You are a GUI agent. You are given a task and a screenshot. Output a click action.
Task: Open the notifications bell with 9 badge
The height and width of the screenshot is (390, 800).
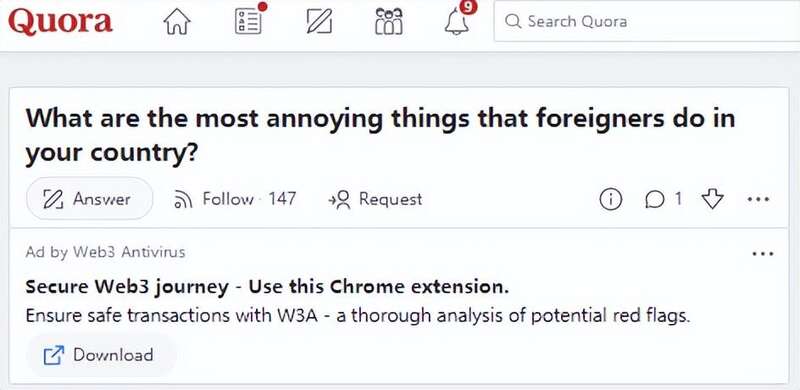[x=458, y=20]
